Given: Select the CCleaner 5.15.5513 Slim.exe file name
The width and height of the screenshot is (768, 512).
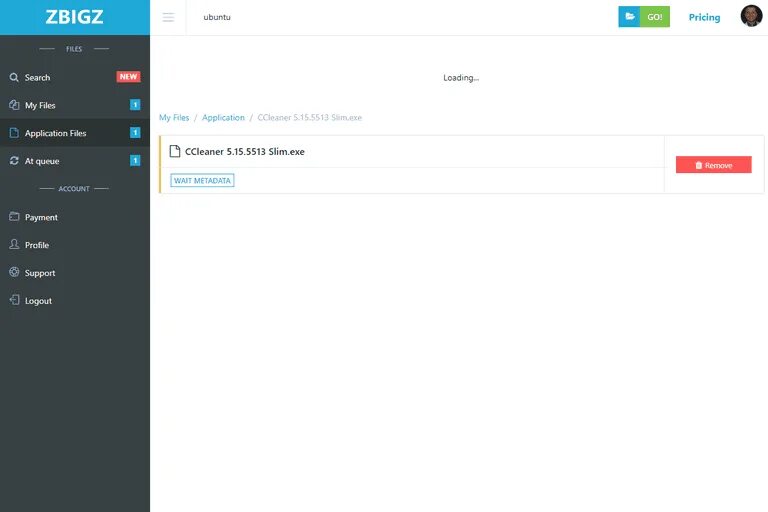Looking at the screenshot, I should click(x=245, y=152).
